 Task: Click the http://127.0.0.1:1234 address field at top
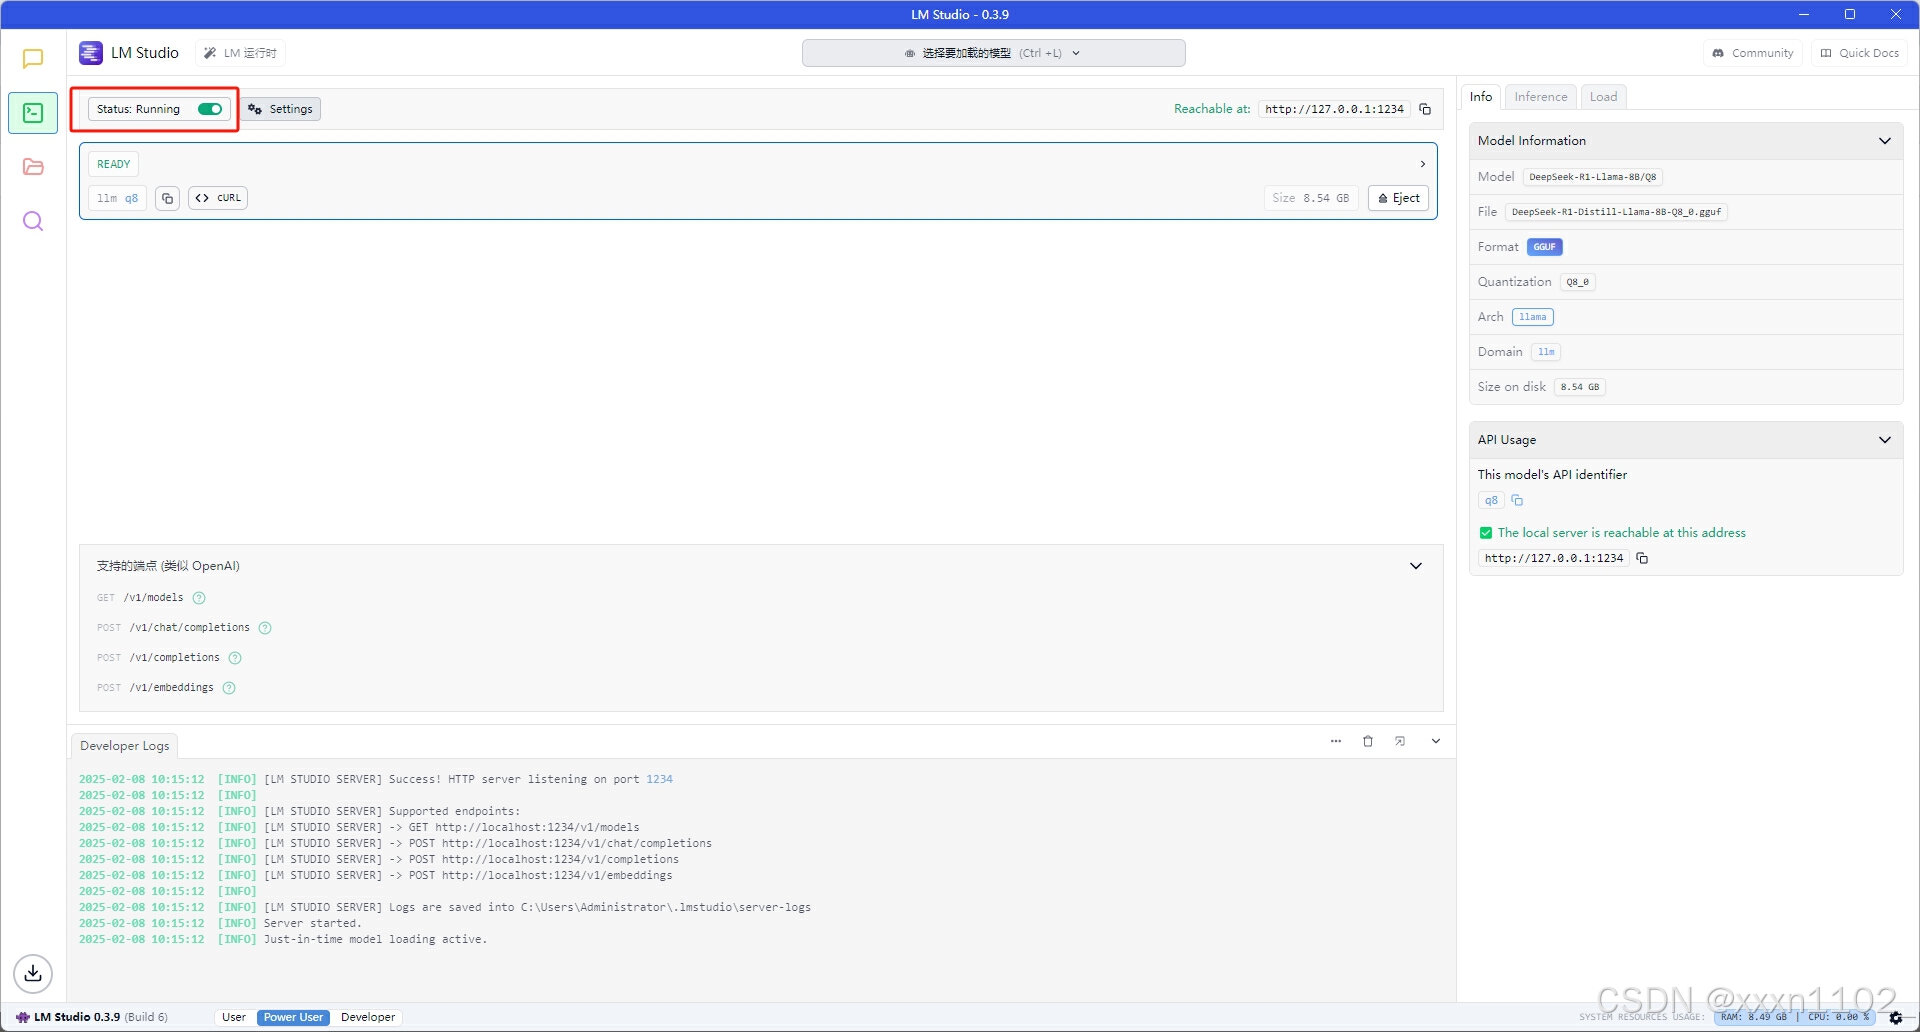tap(1334, 109)
